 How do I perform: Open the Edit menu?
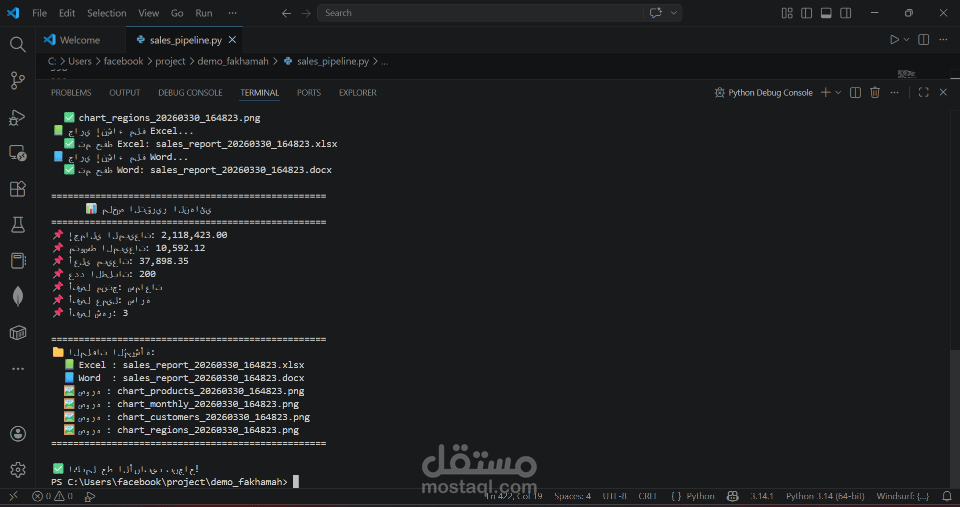coord(67,13)
